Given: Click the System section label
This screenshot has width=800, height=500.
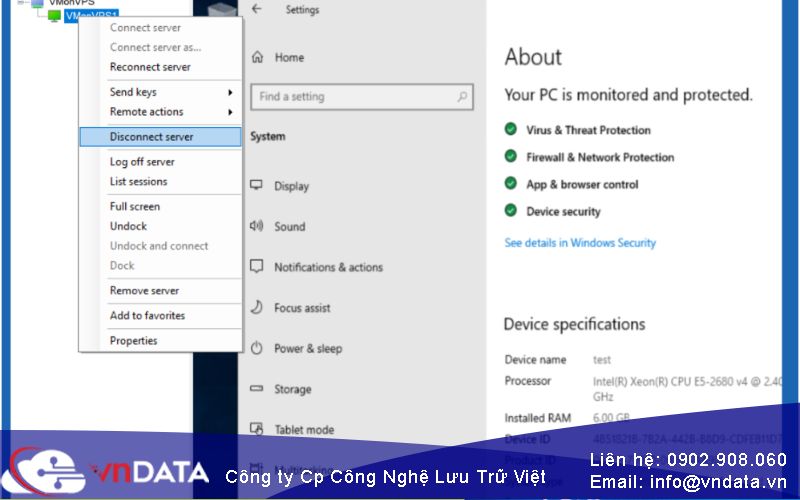Looking at the screenshot, I should pyautogui.click(x=268, y=137).
